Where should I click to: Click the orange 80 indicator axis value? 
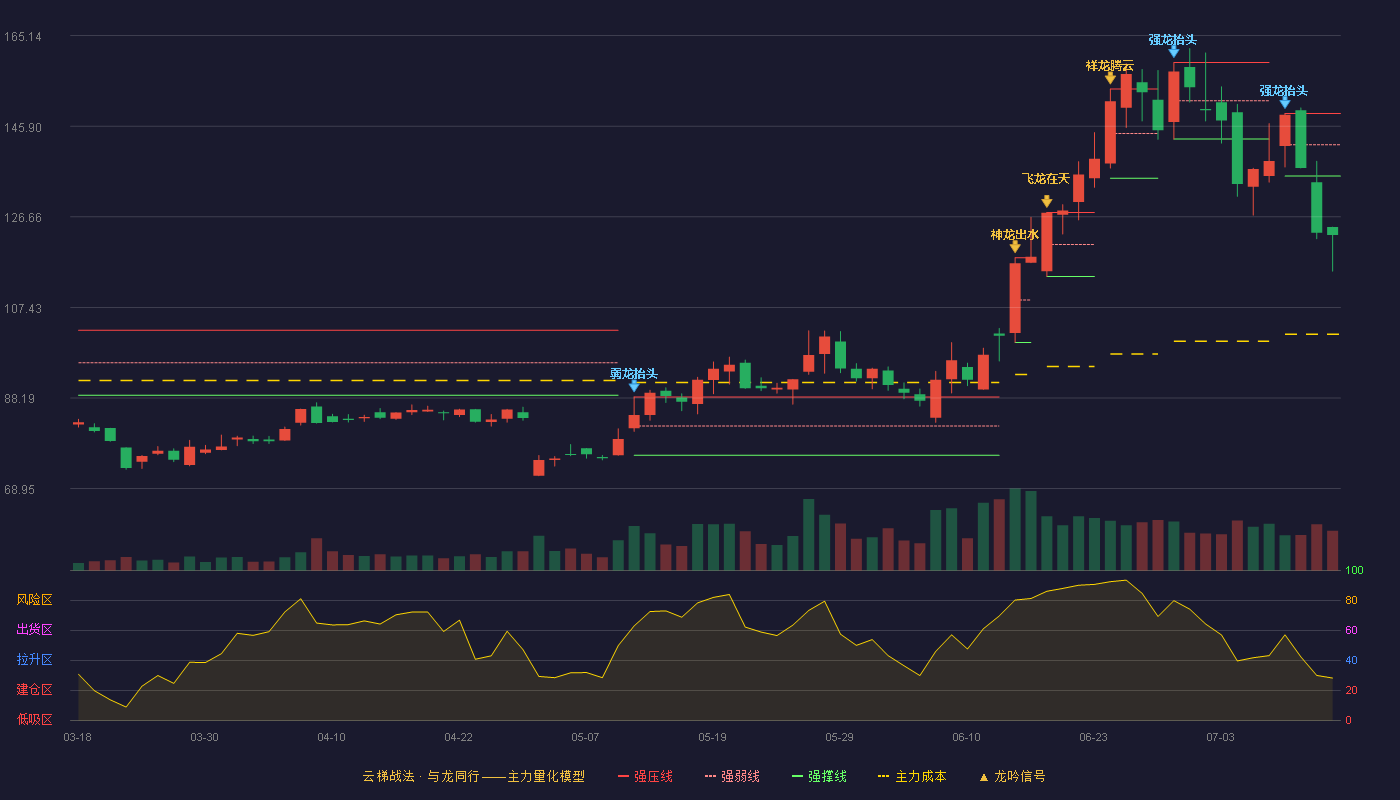[x=1351, y=600]
